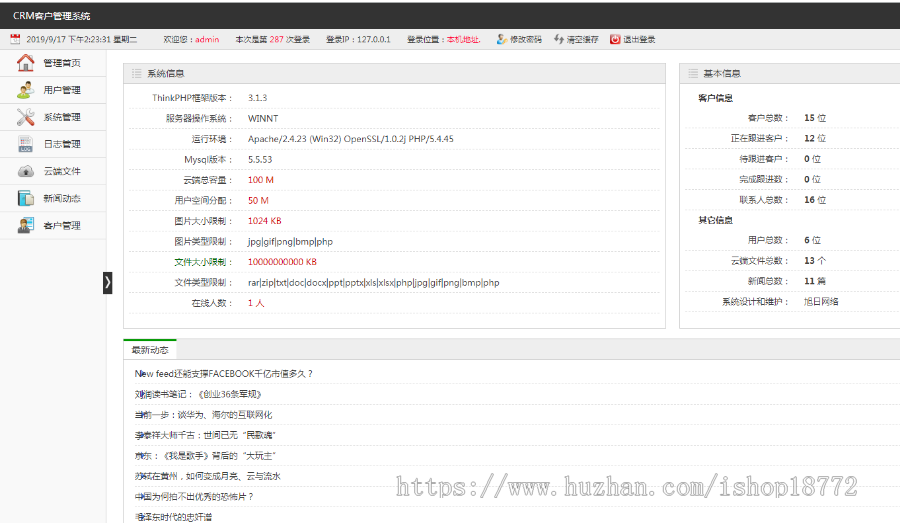This screenshot has width=900, height=523.
Task: Click the red 1024 KB image limit value
Action: click(265, 221)
